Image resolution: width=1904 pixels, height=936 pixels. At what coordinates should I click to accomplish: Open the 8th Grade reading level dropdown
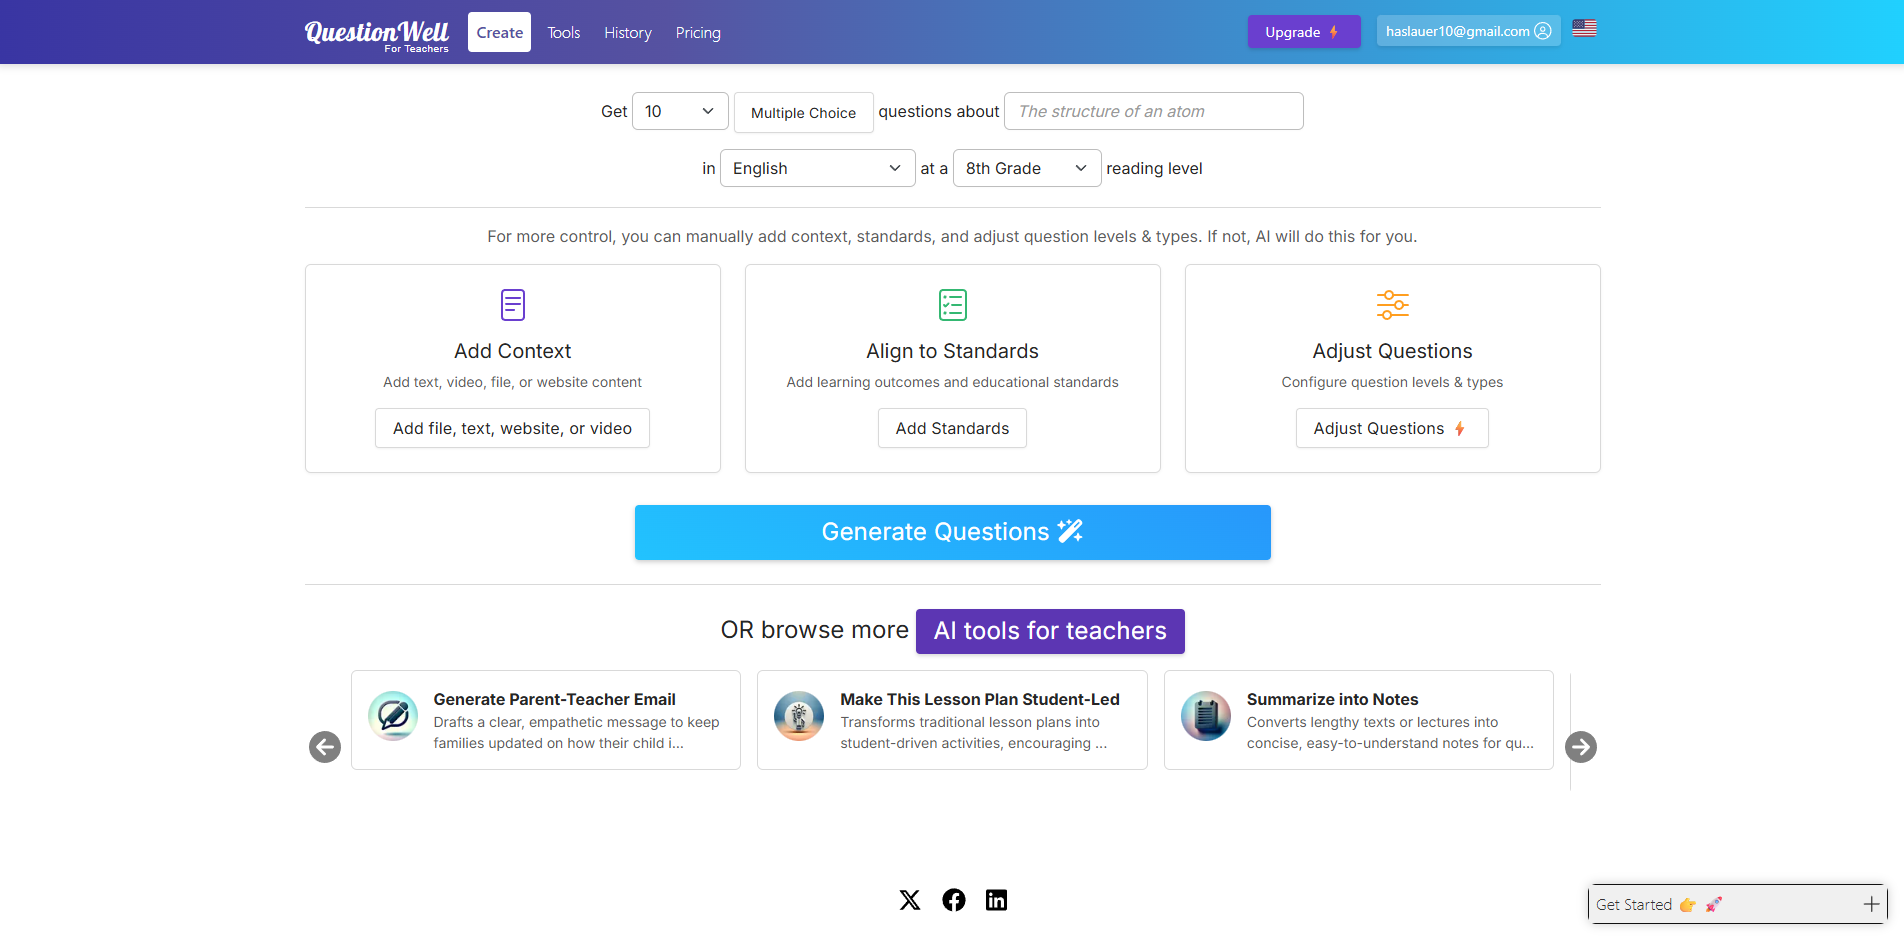pos(1026,168)
